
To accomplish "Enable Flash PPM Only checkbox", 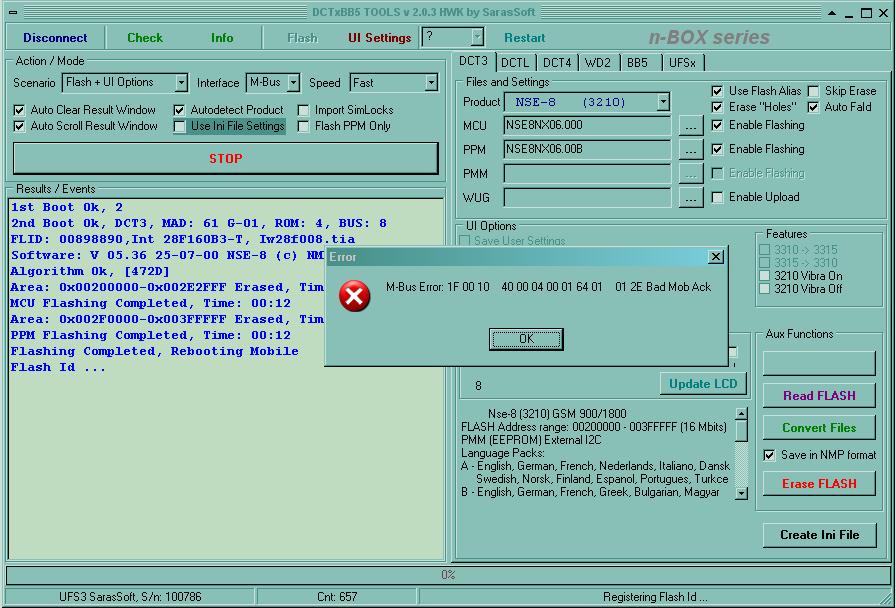I will [x=303, y=126].
